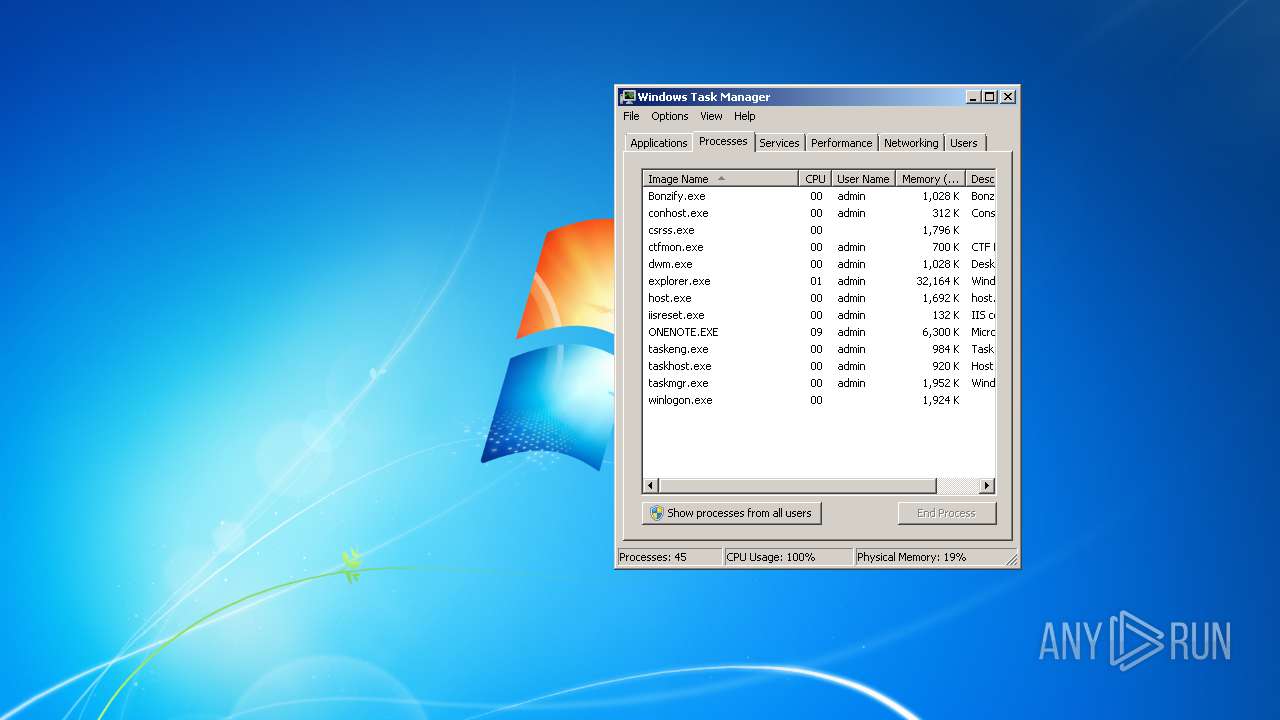Click the 1,796 K memory value

click(x=941, y=230)
